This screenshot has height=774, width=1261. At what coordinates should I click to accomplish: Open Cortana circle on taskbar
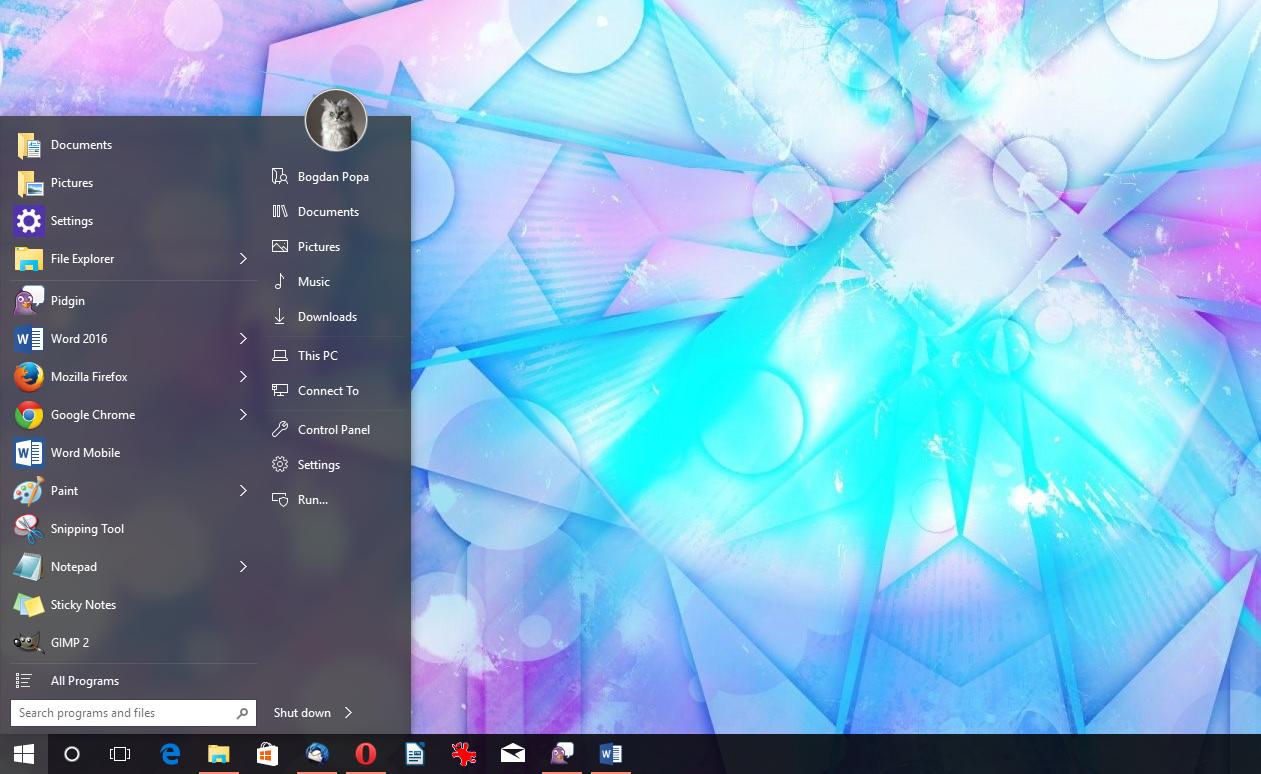click(72, 754)
